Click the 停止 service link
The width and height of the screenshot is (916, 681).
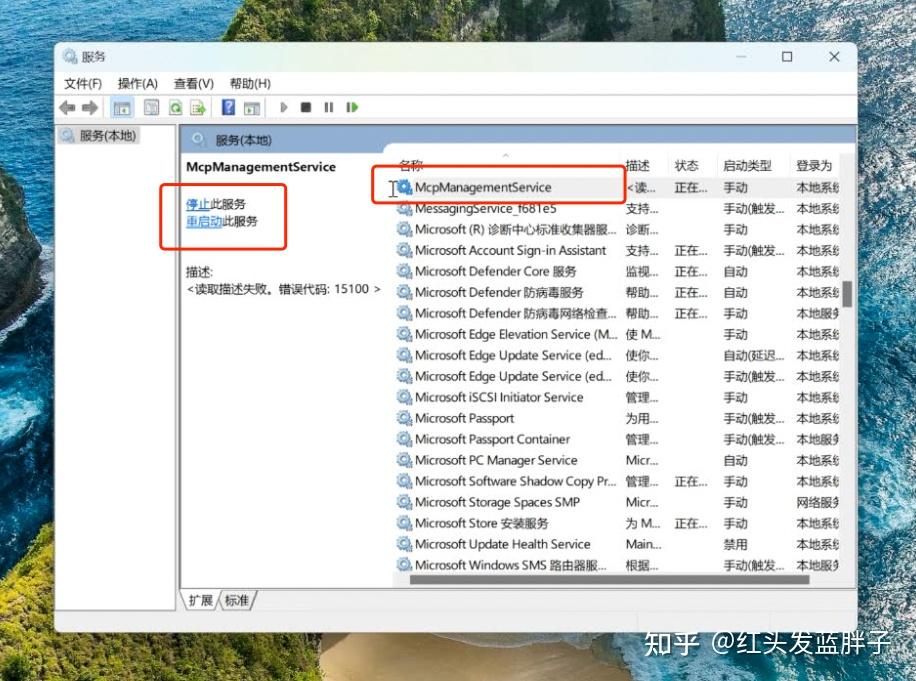tap(198, 204)
